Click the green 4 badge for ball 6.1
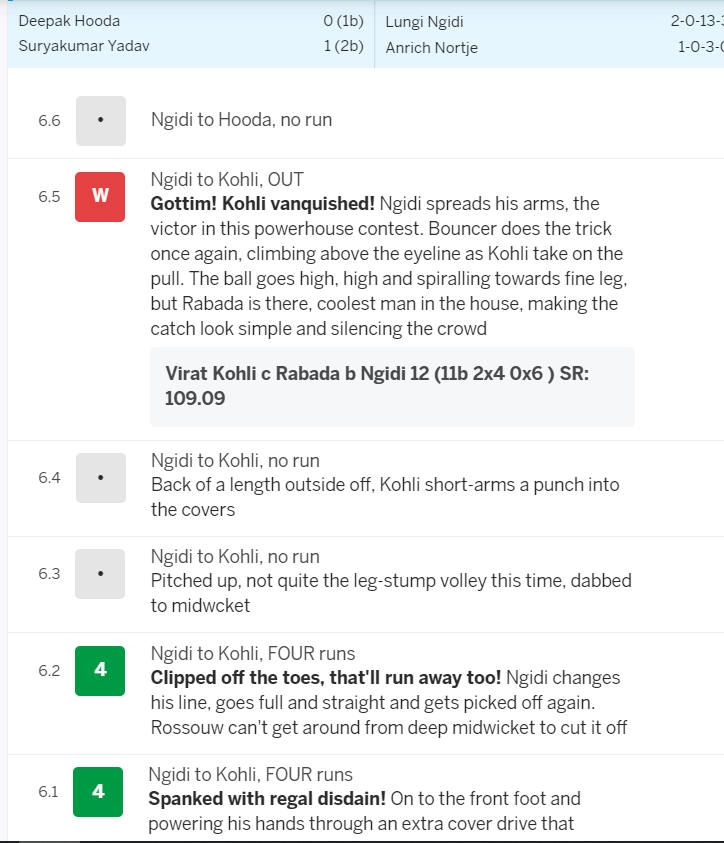 coord(98,792)
